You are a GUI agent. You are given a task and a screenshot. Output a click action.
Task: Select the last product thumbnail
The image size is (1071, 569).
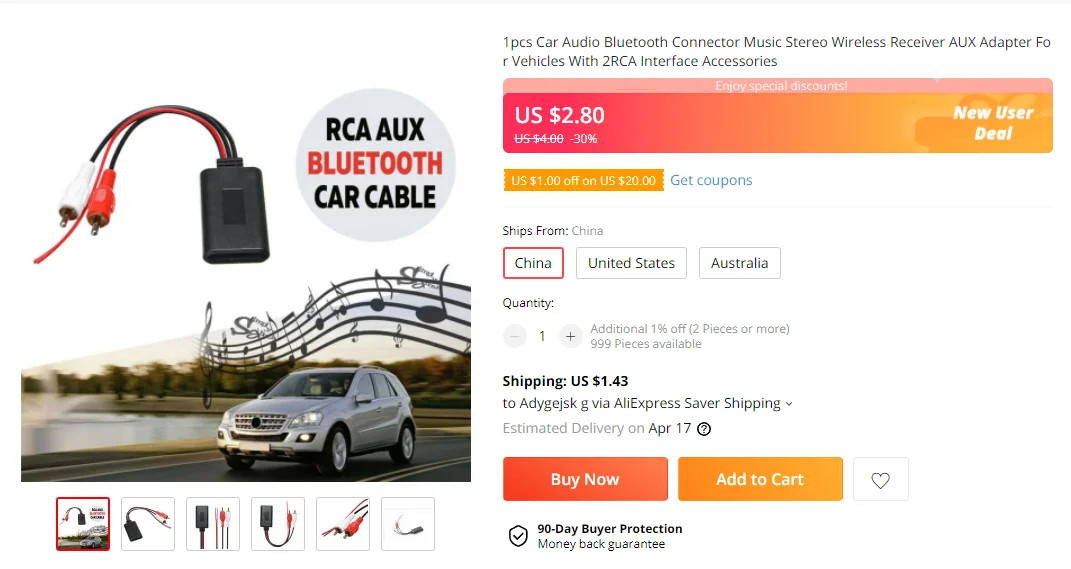408,524
